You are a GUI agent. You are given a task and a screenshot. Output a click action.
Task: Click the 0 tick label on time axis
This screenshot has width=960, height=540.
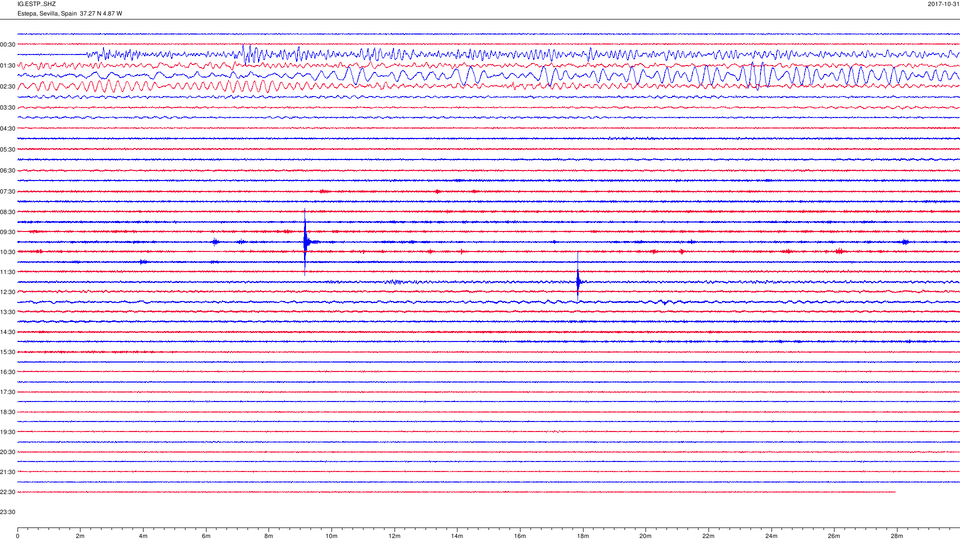[17, 536]
